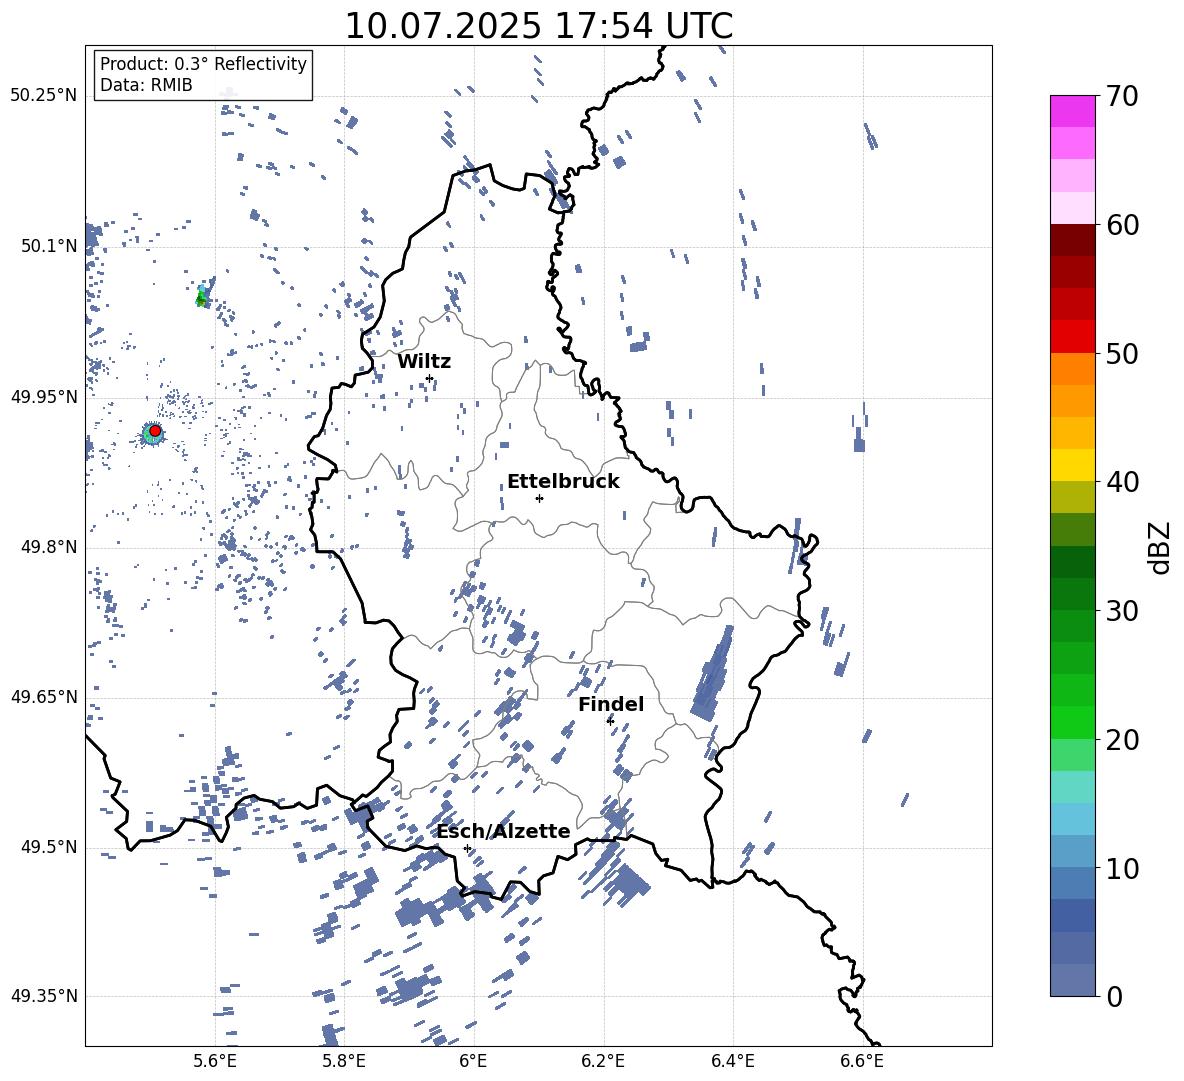This screenshot has height=1081, width=1184.
Task: Click the 'Data: RMIB' legend text
Action: 146,85
